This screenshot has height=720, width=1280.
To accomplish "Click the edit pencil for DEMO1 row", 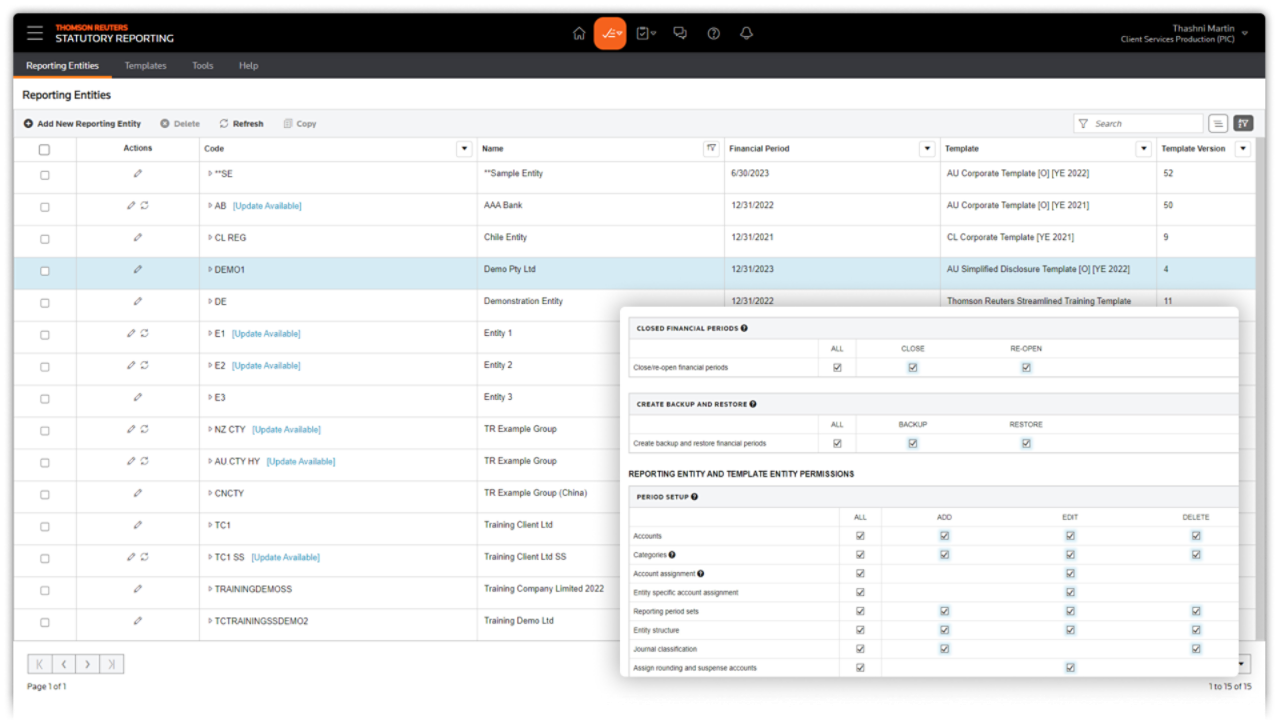I will (x=138, y=270).
